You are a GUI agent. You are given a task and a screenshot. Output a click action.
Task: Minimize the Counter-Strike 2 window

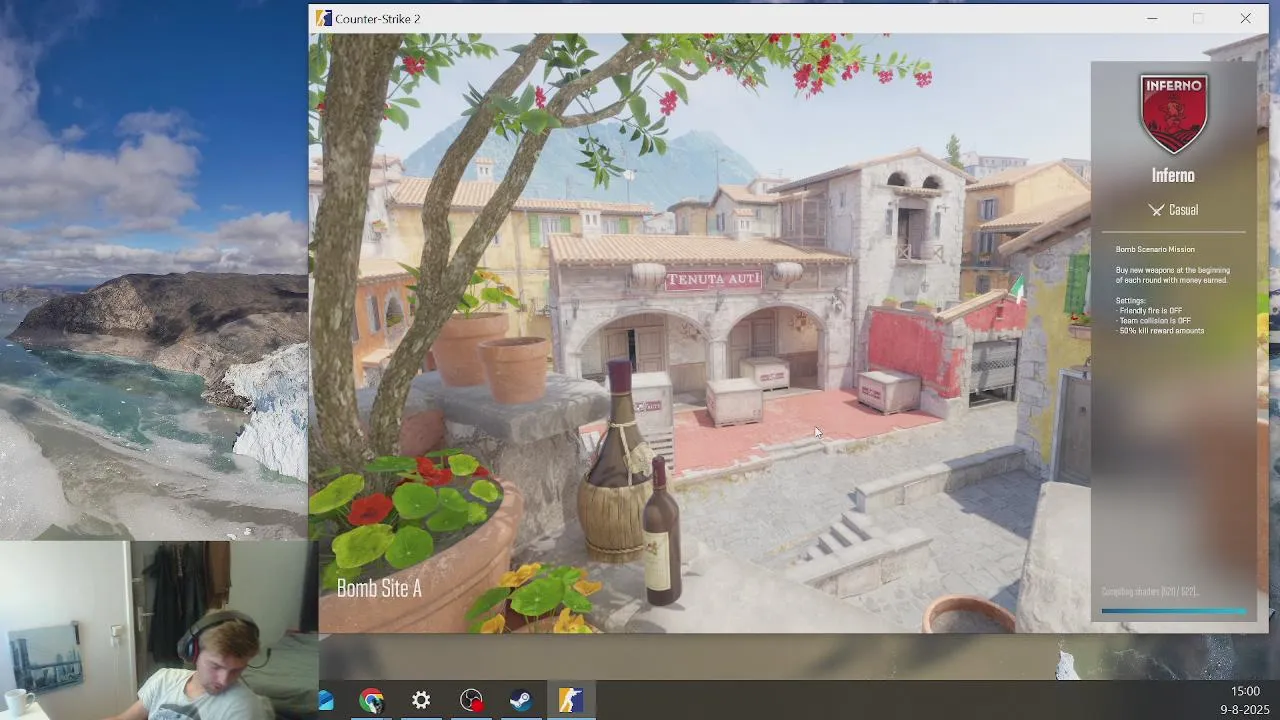pyautogui.click(x=1152, y=18)
